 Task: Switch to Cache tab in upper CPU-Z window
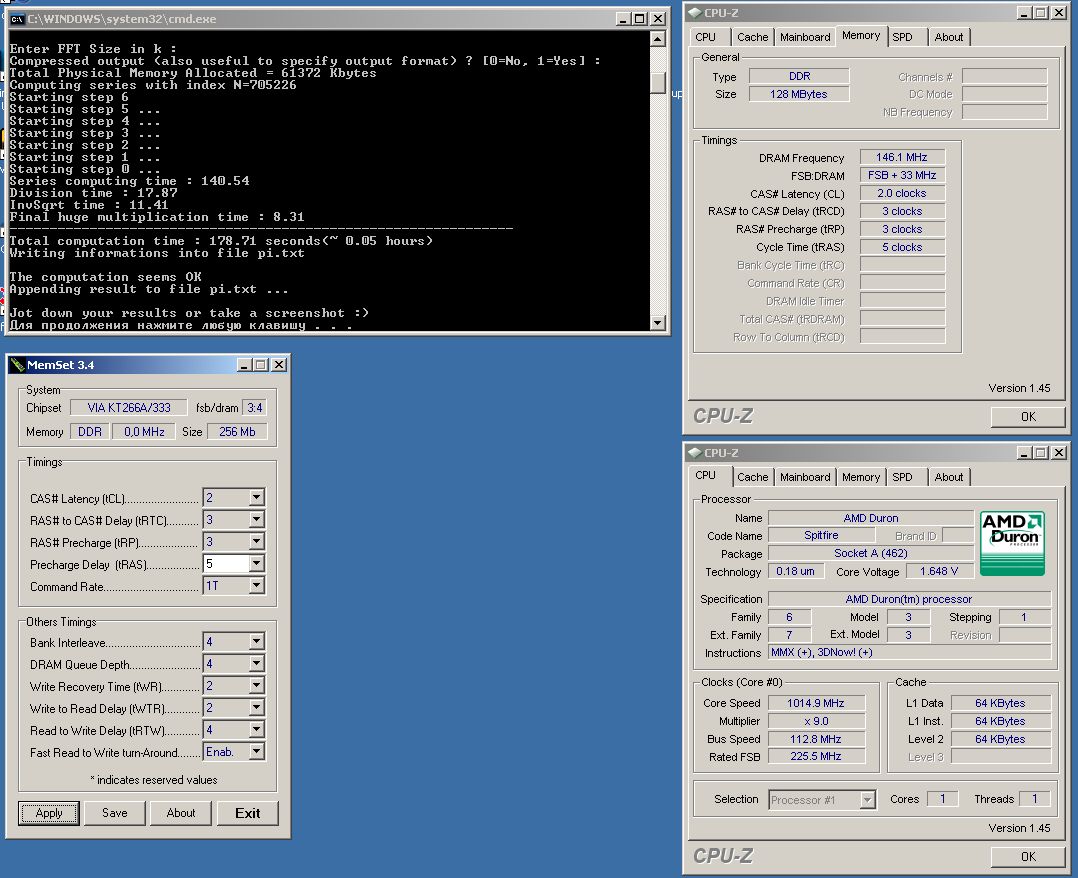[752, 37]
